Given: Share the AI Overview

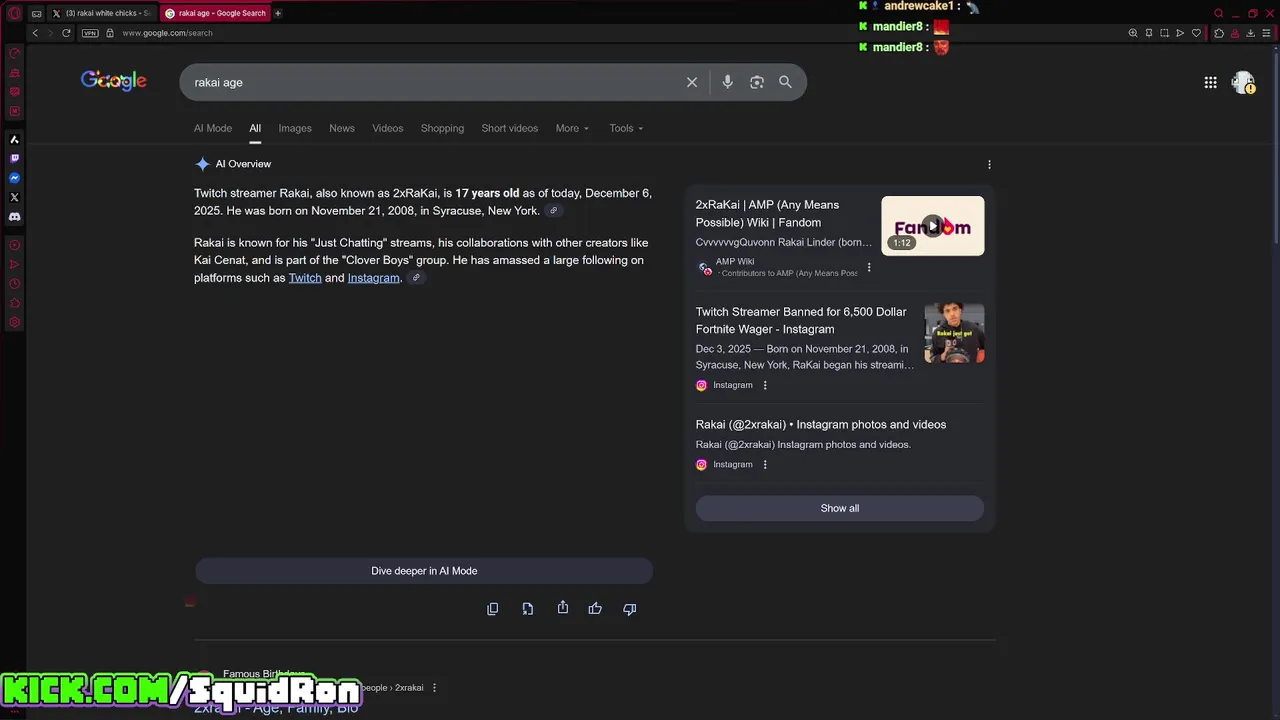Looking at the screenshot, I should pyautogui.click(x=563, y=608).
